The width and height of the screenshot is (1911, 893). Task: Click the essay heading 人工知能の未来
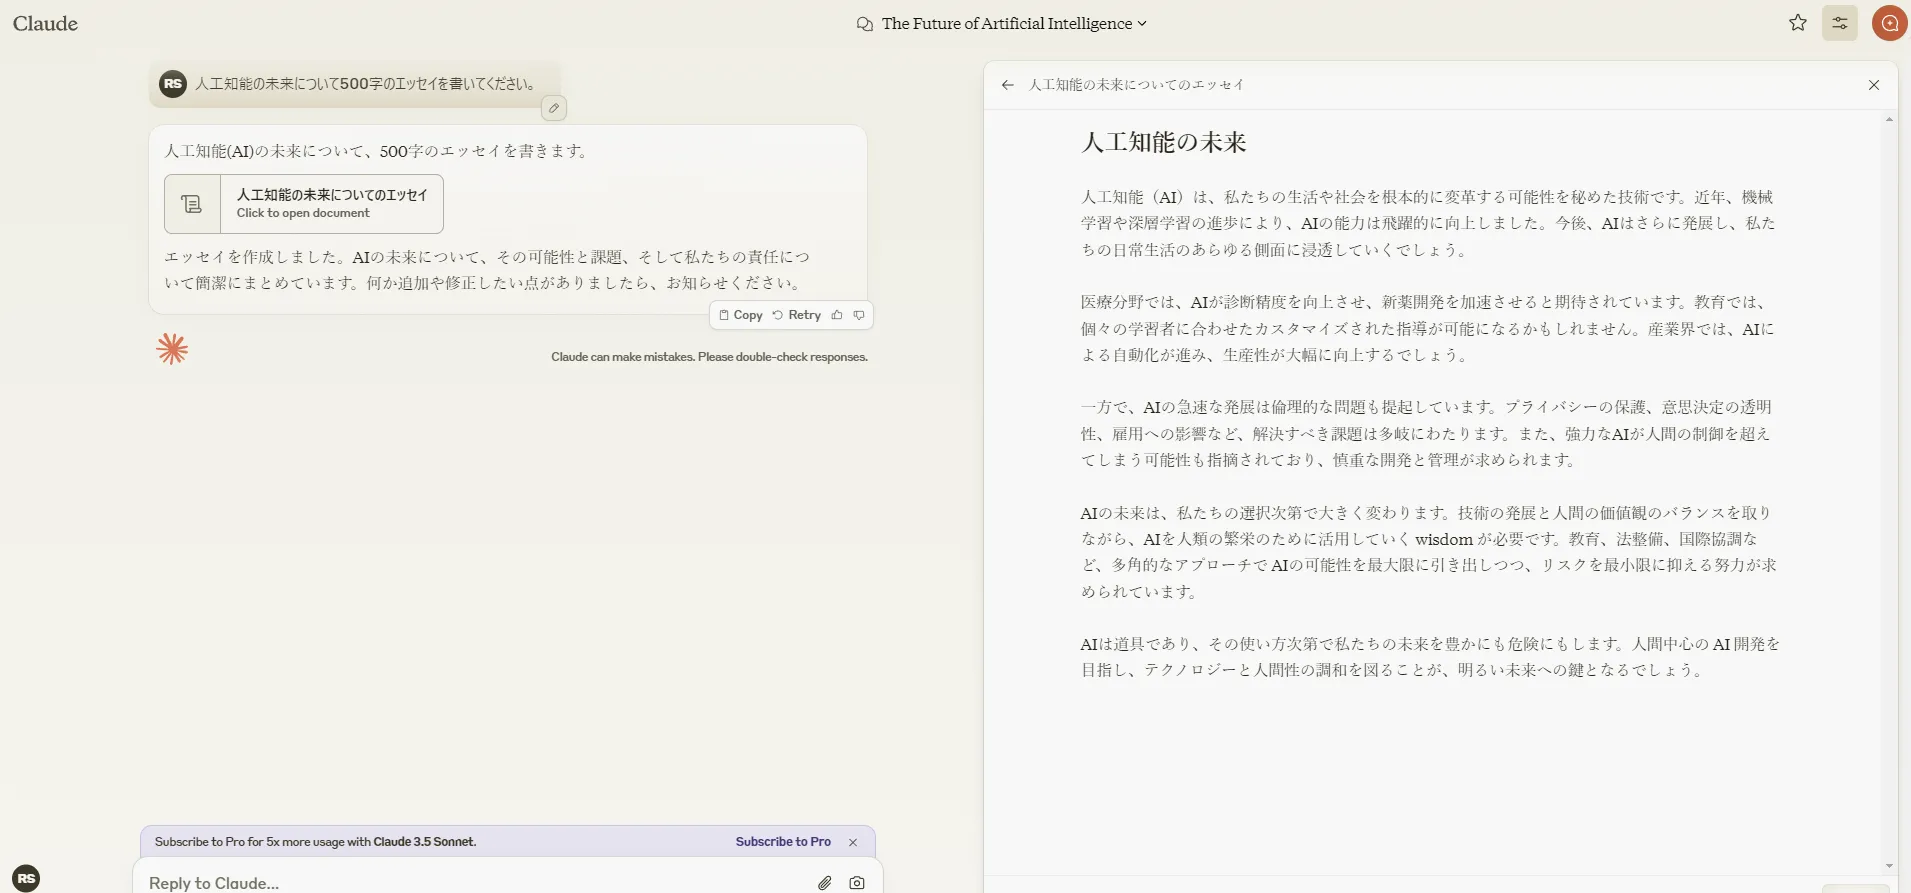1164,142
